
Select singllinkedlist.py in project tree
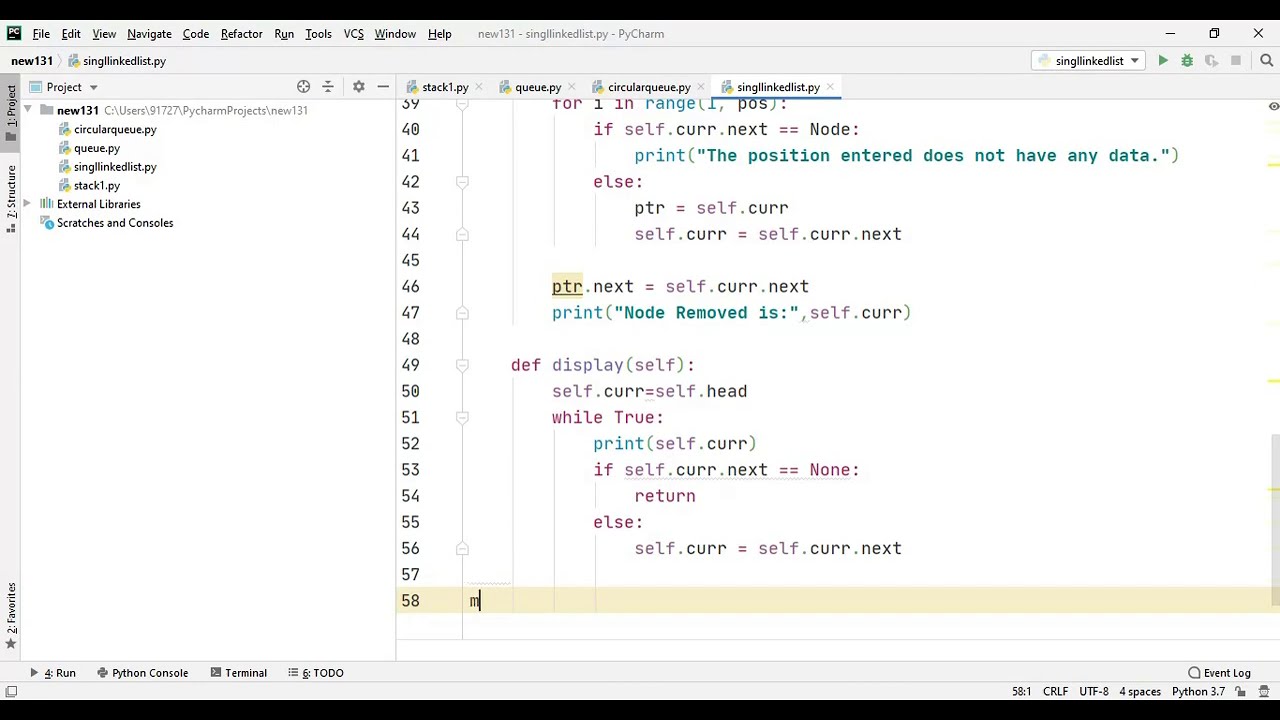pyautogui.click(x=115, y=167)
